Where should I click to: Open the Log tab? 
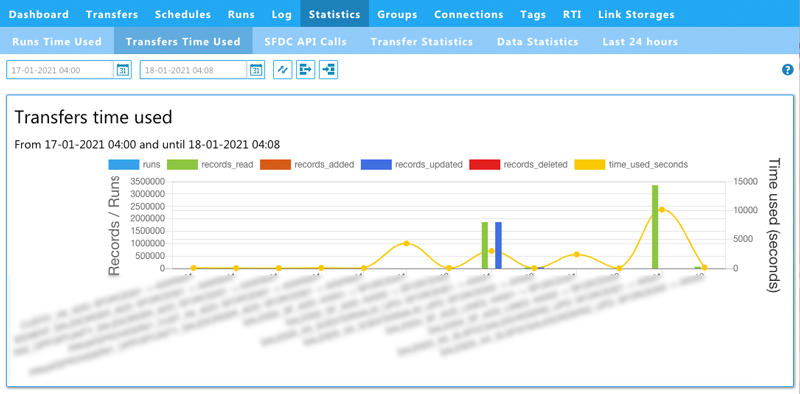point(282,15)
